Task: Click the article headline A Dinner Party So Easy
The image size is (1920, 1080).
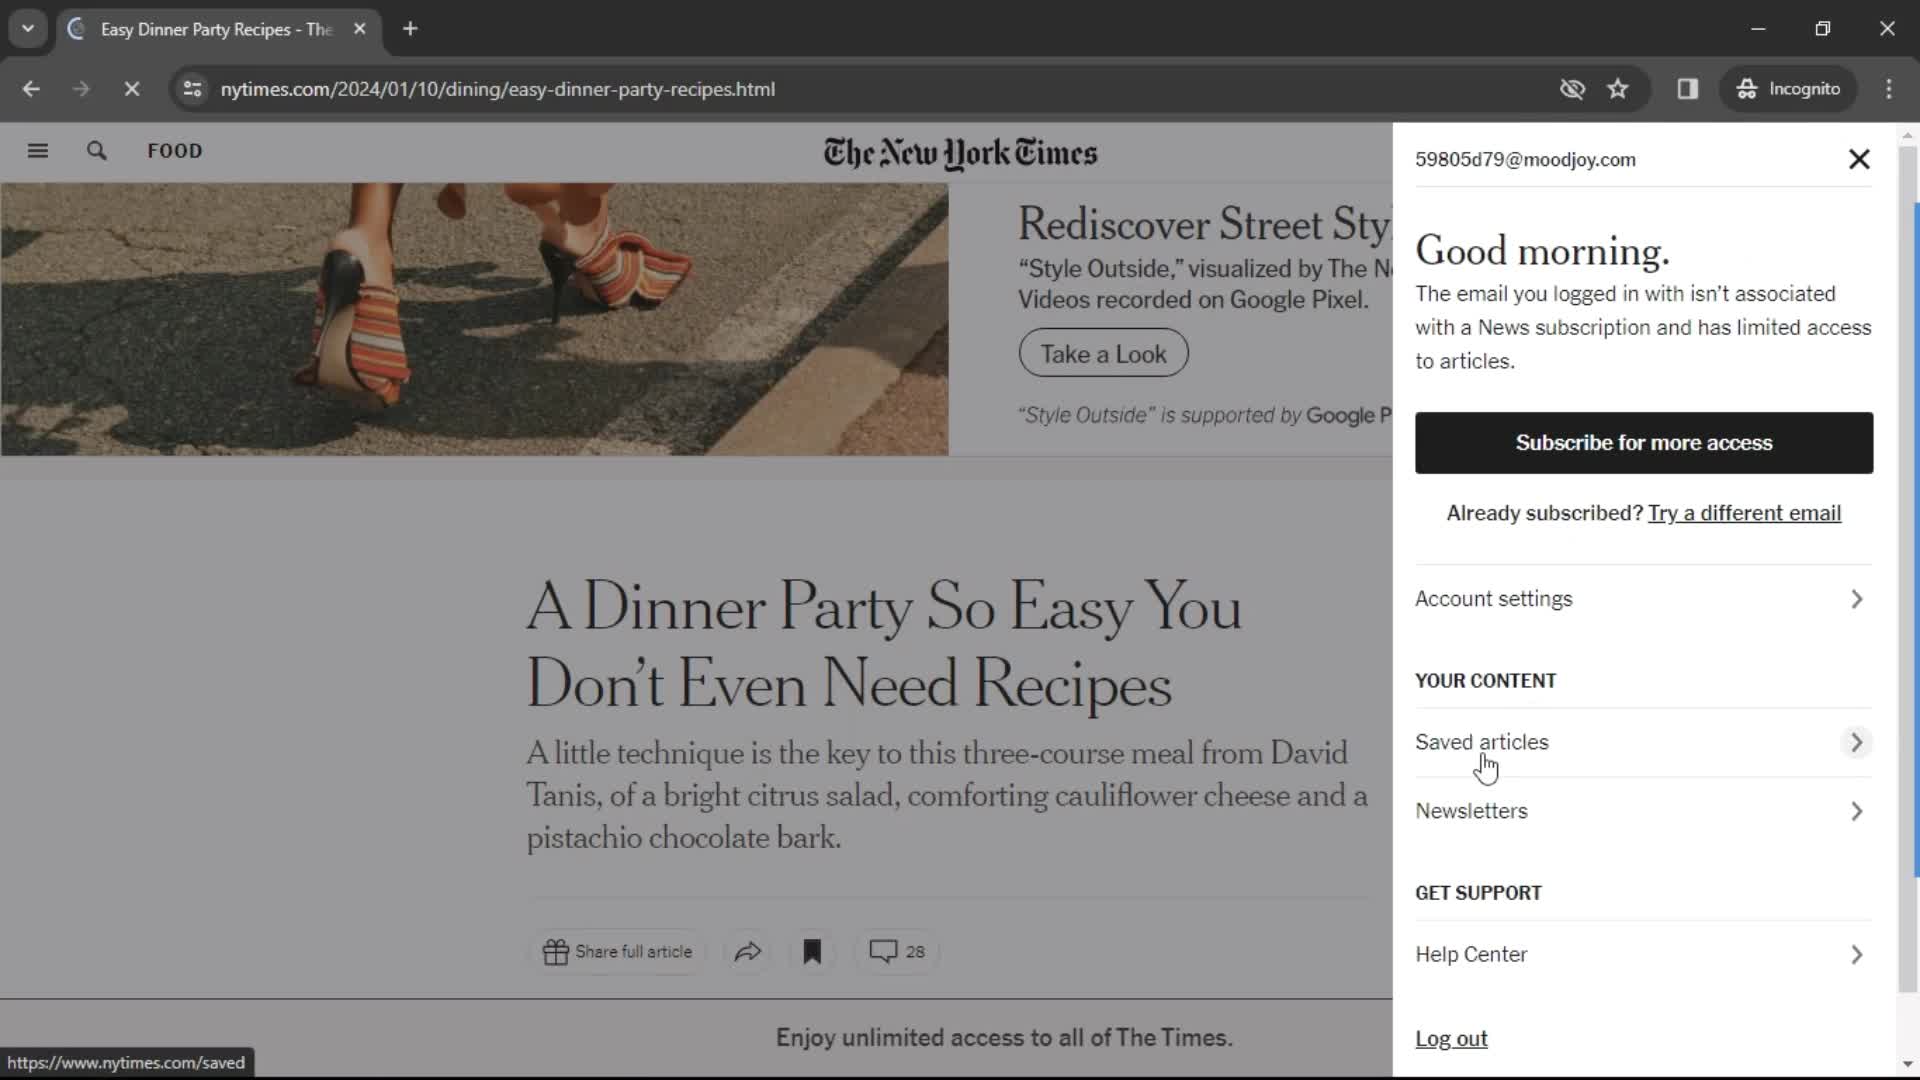Action: (884, 645)
